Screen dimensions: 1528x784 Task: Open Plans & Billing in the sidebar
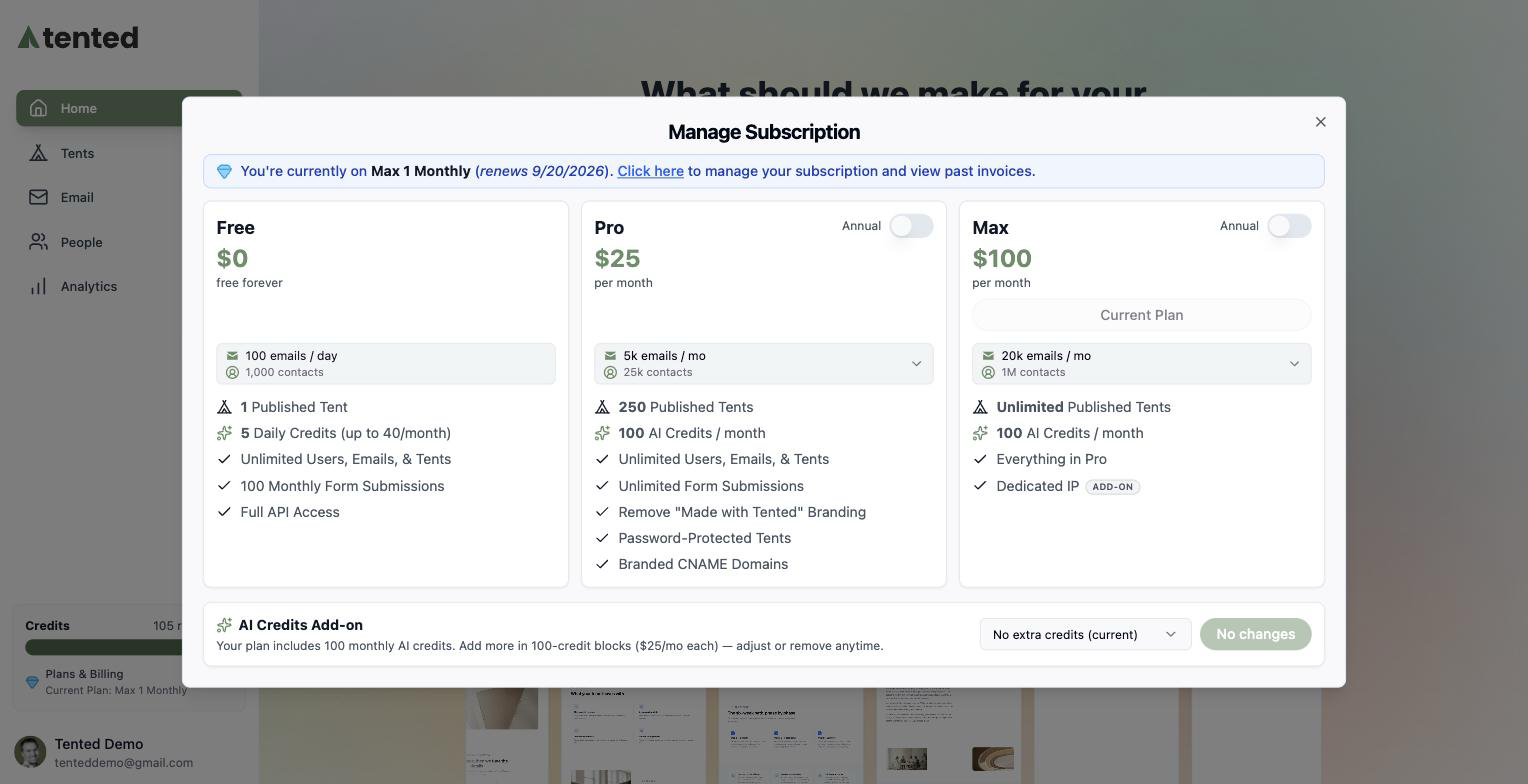click(129, 682)
